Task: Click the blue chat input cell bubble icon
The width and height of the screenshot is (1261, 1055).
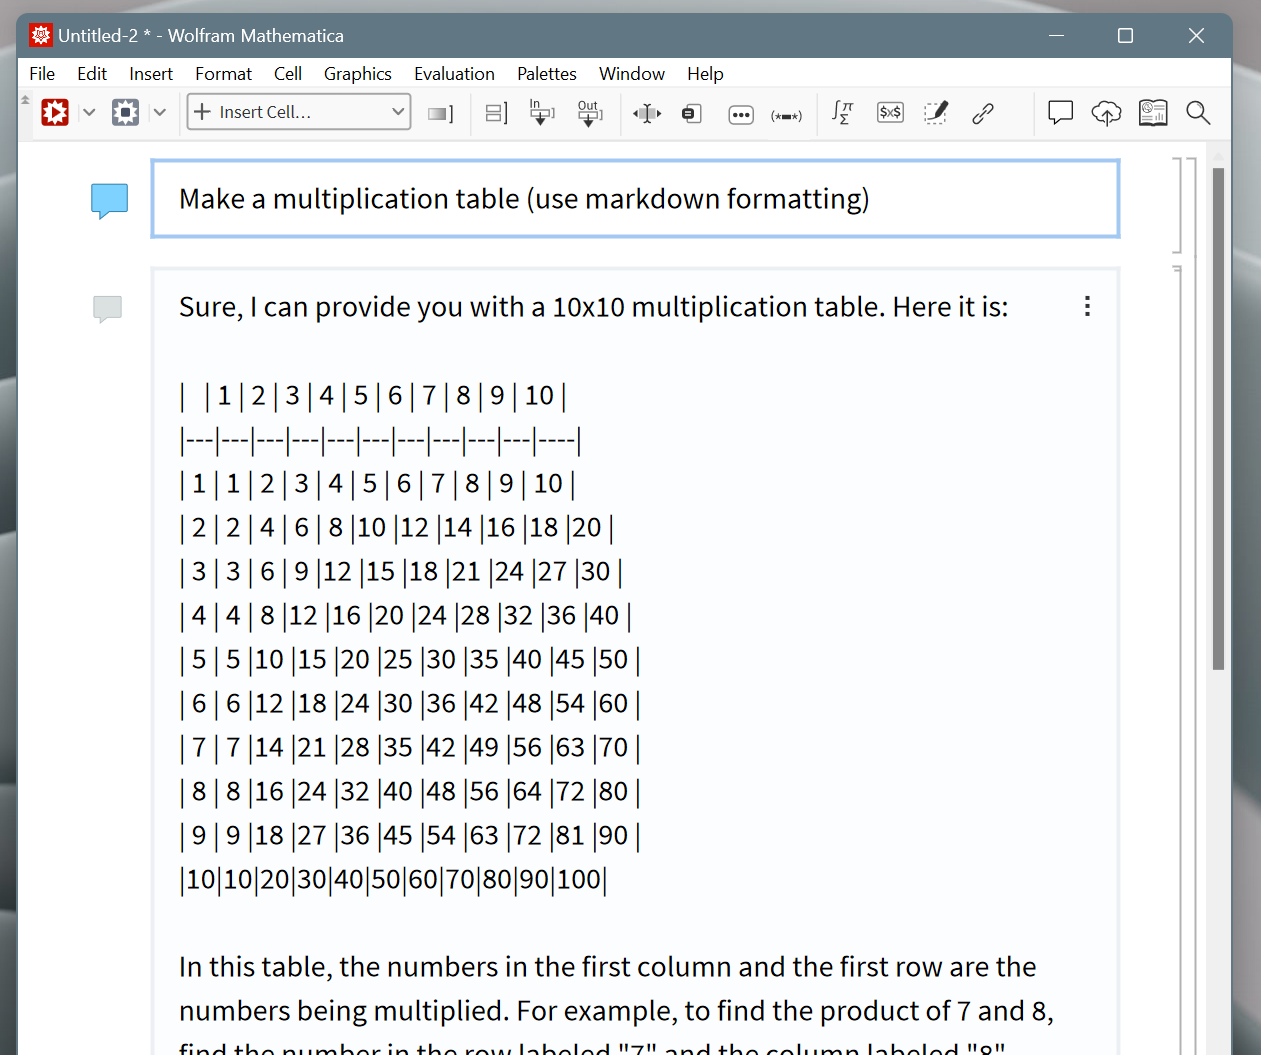Action: click(109, 201)
